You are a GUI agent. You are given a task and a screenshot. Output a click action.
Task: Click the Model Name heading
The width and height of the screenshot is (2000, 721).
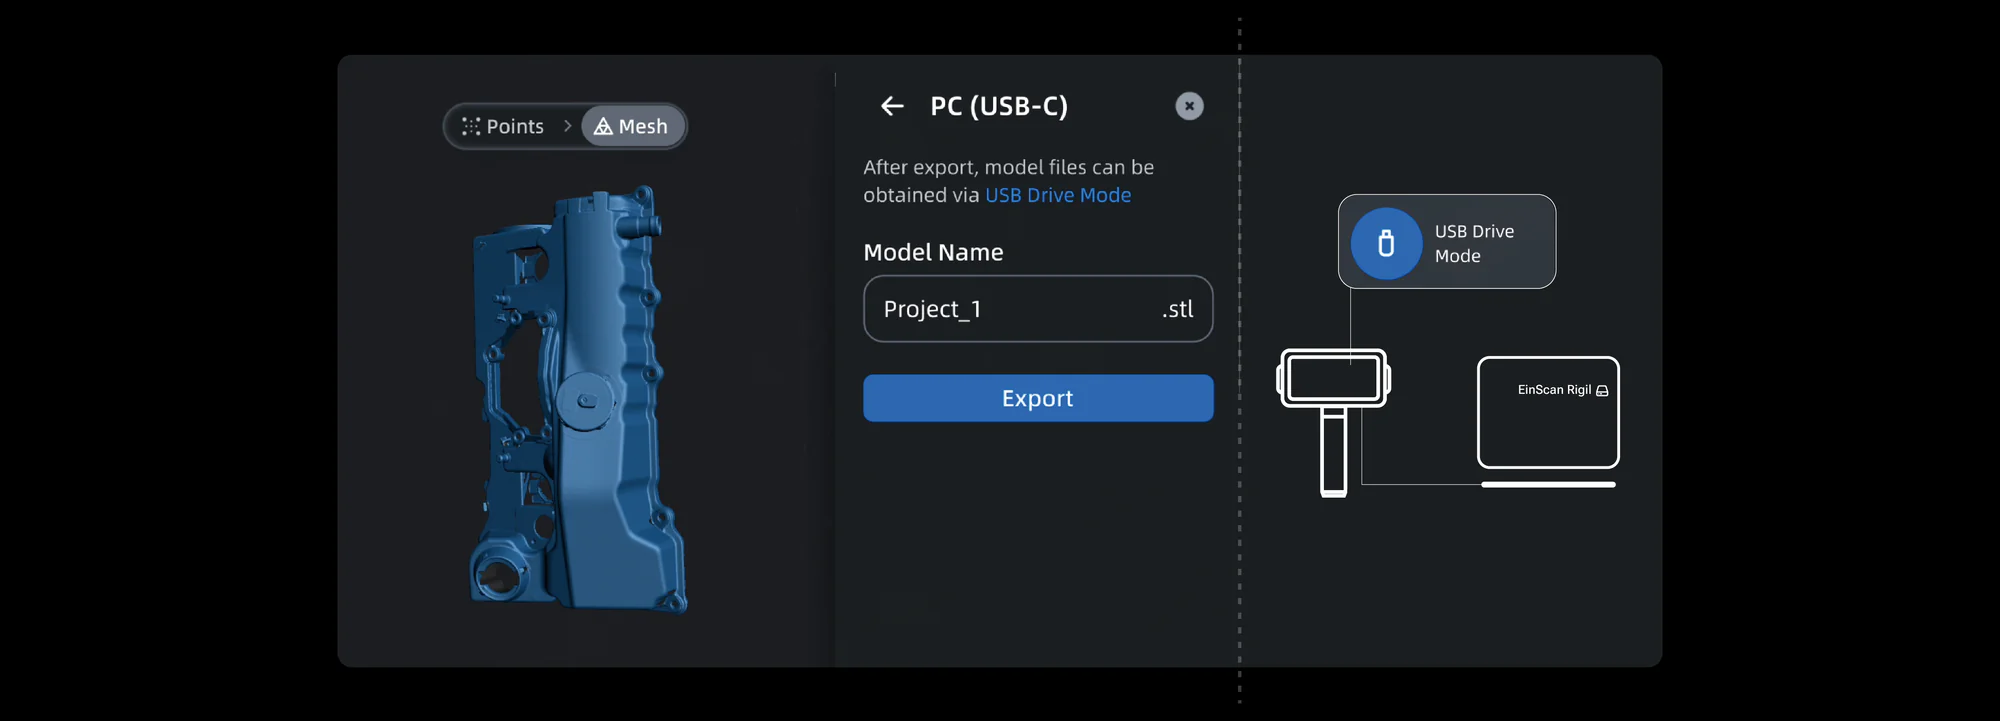933,252
